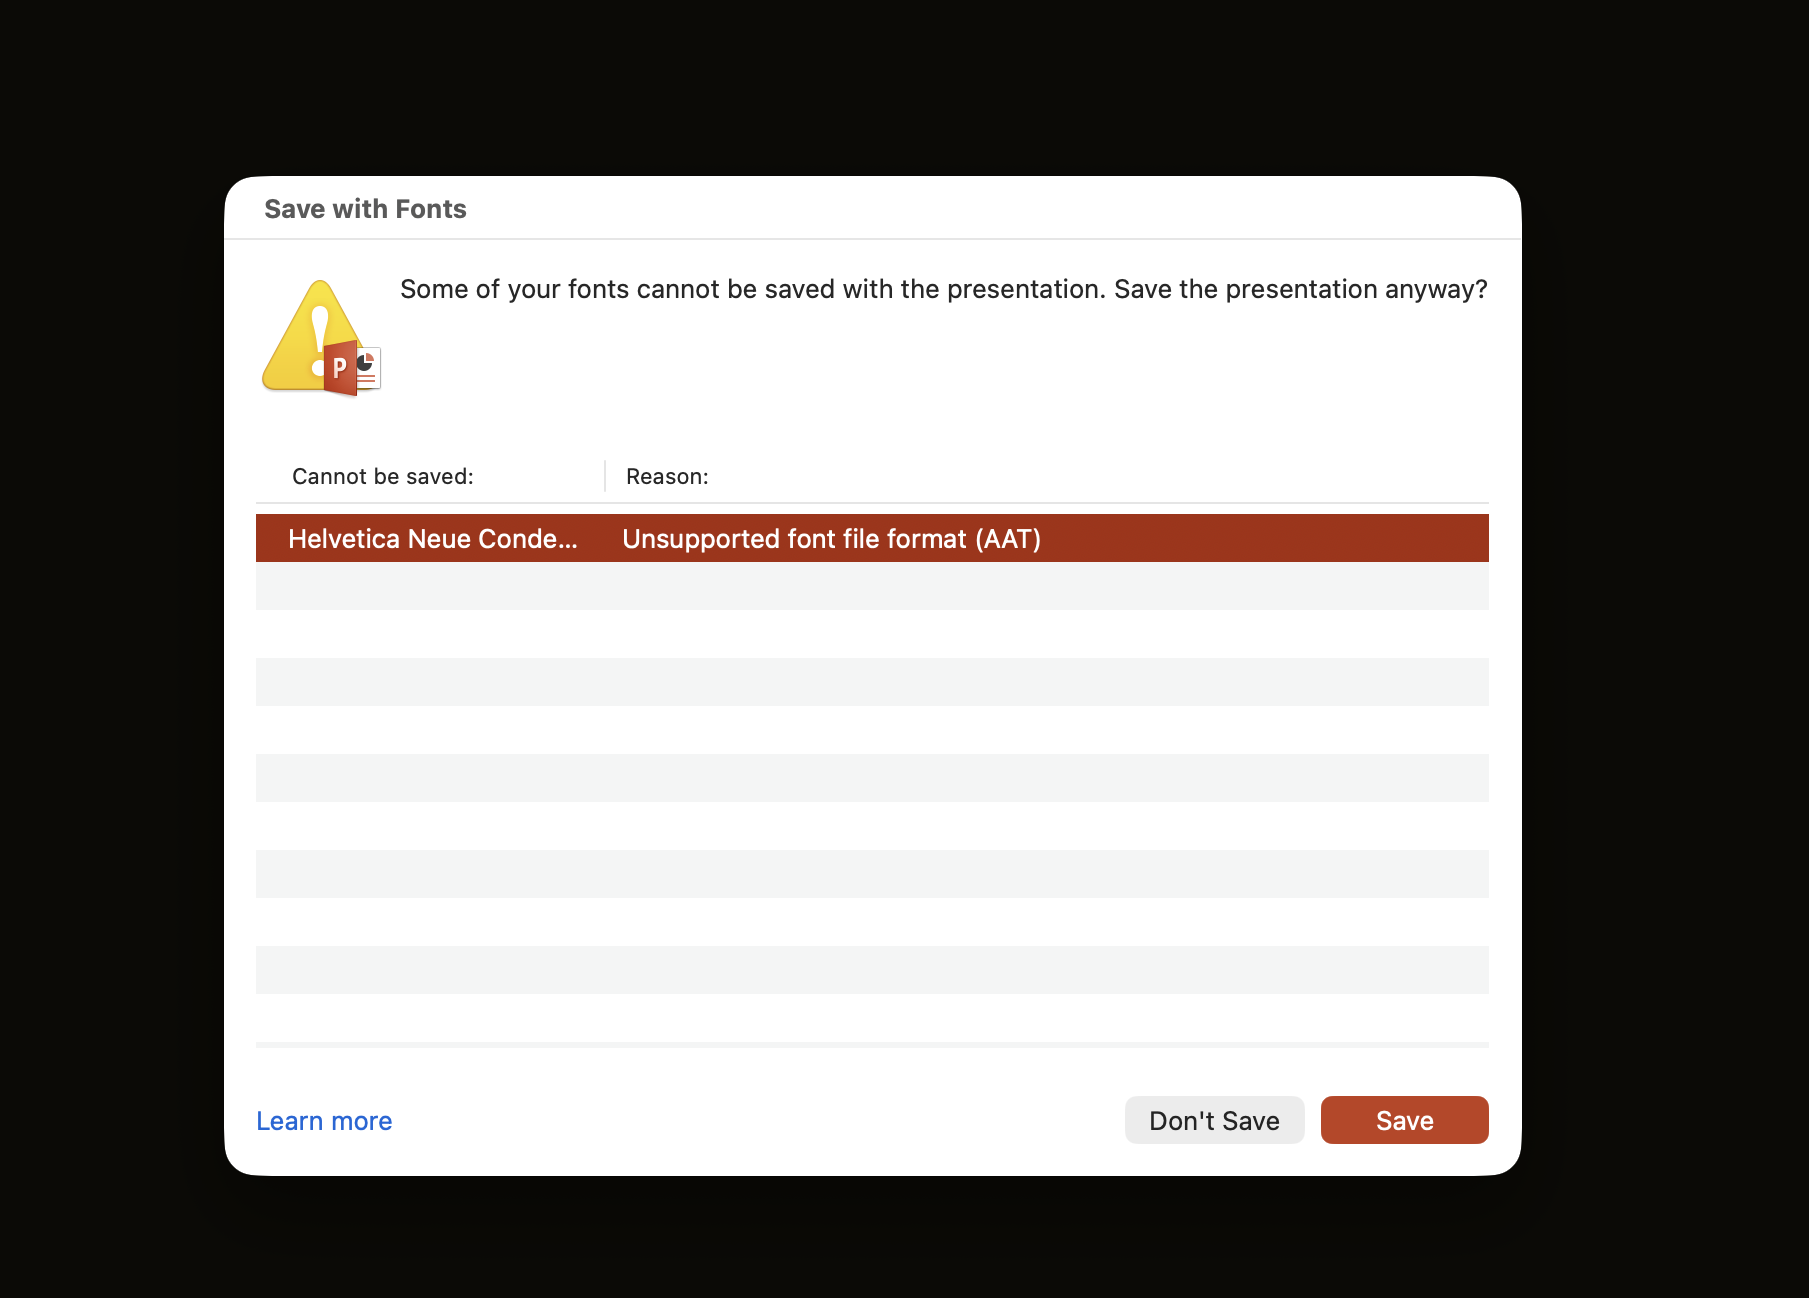Select the fourth gray empty row in list

coord(872,874)
